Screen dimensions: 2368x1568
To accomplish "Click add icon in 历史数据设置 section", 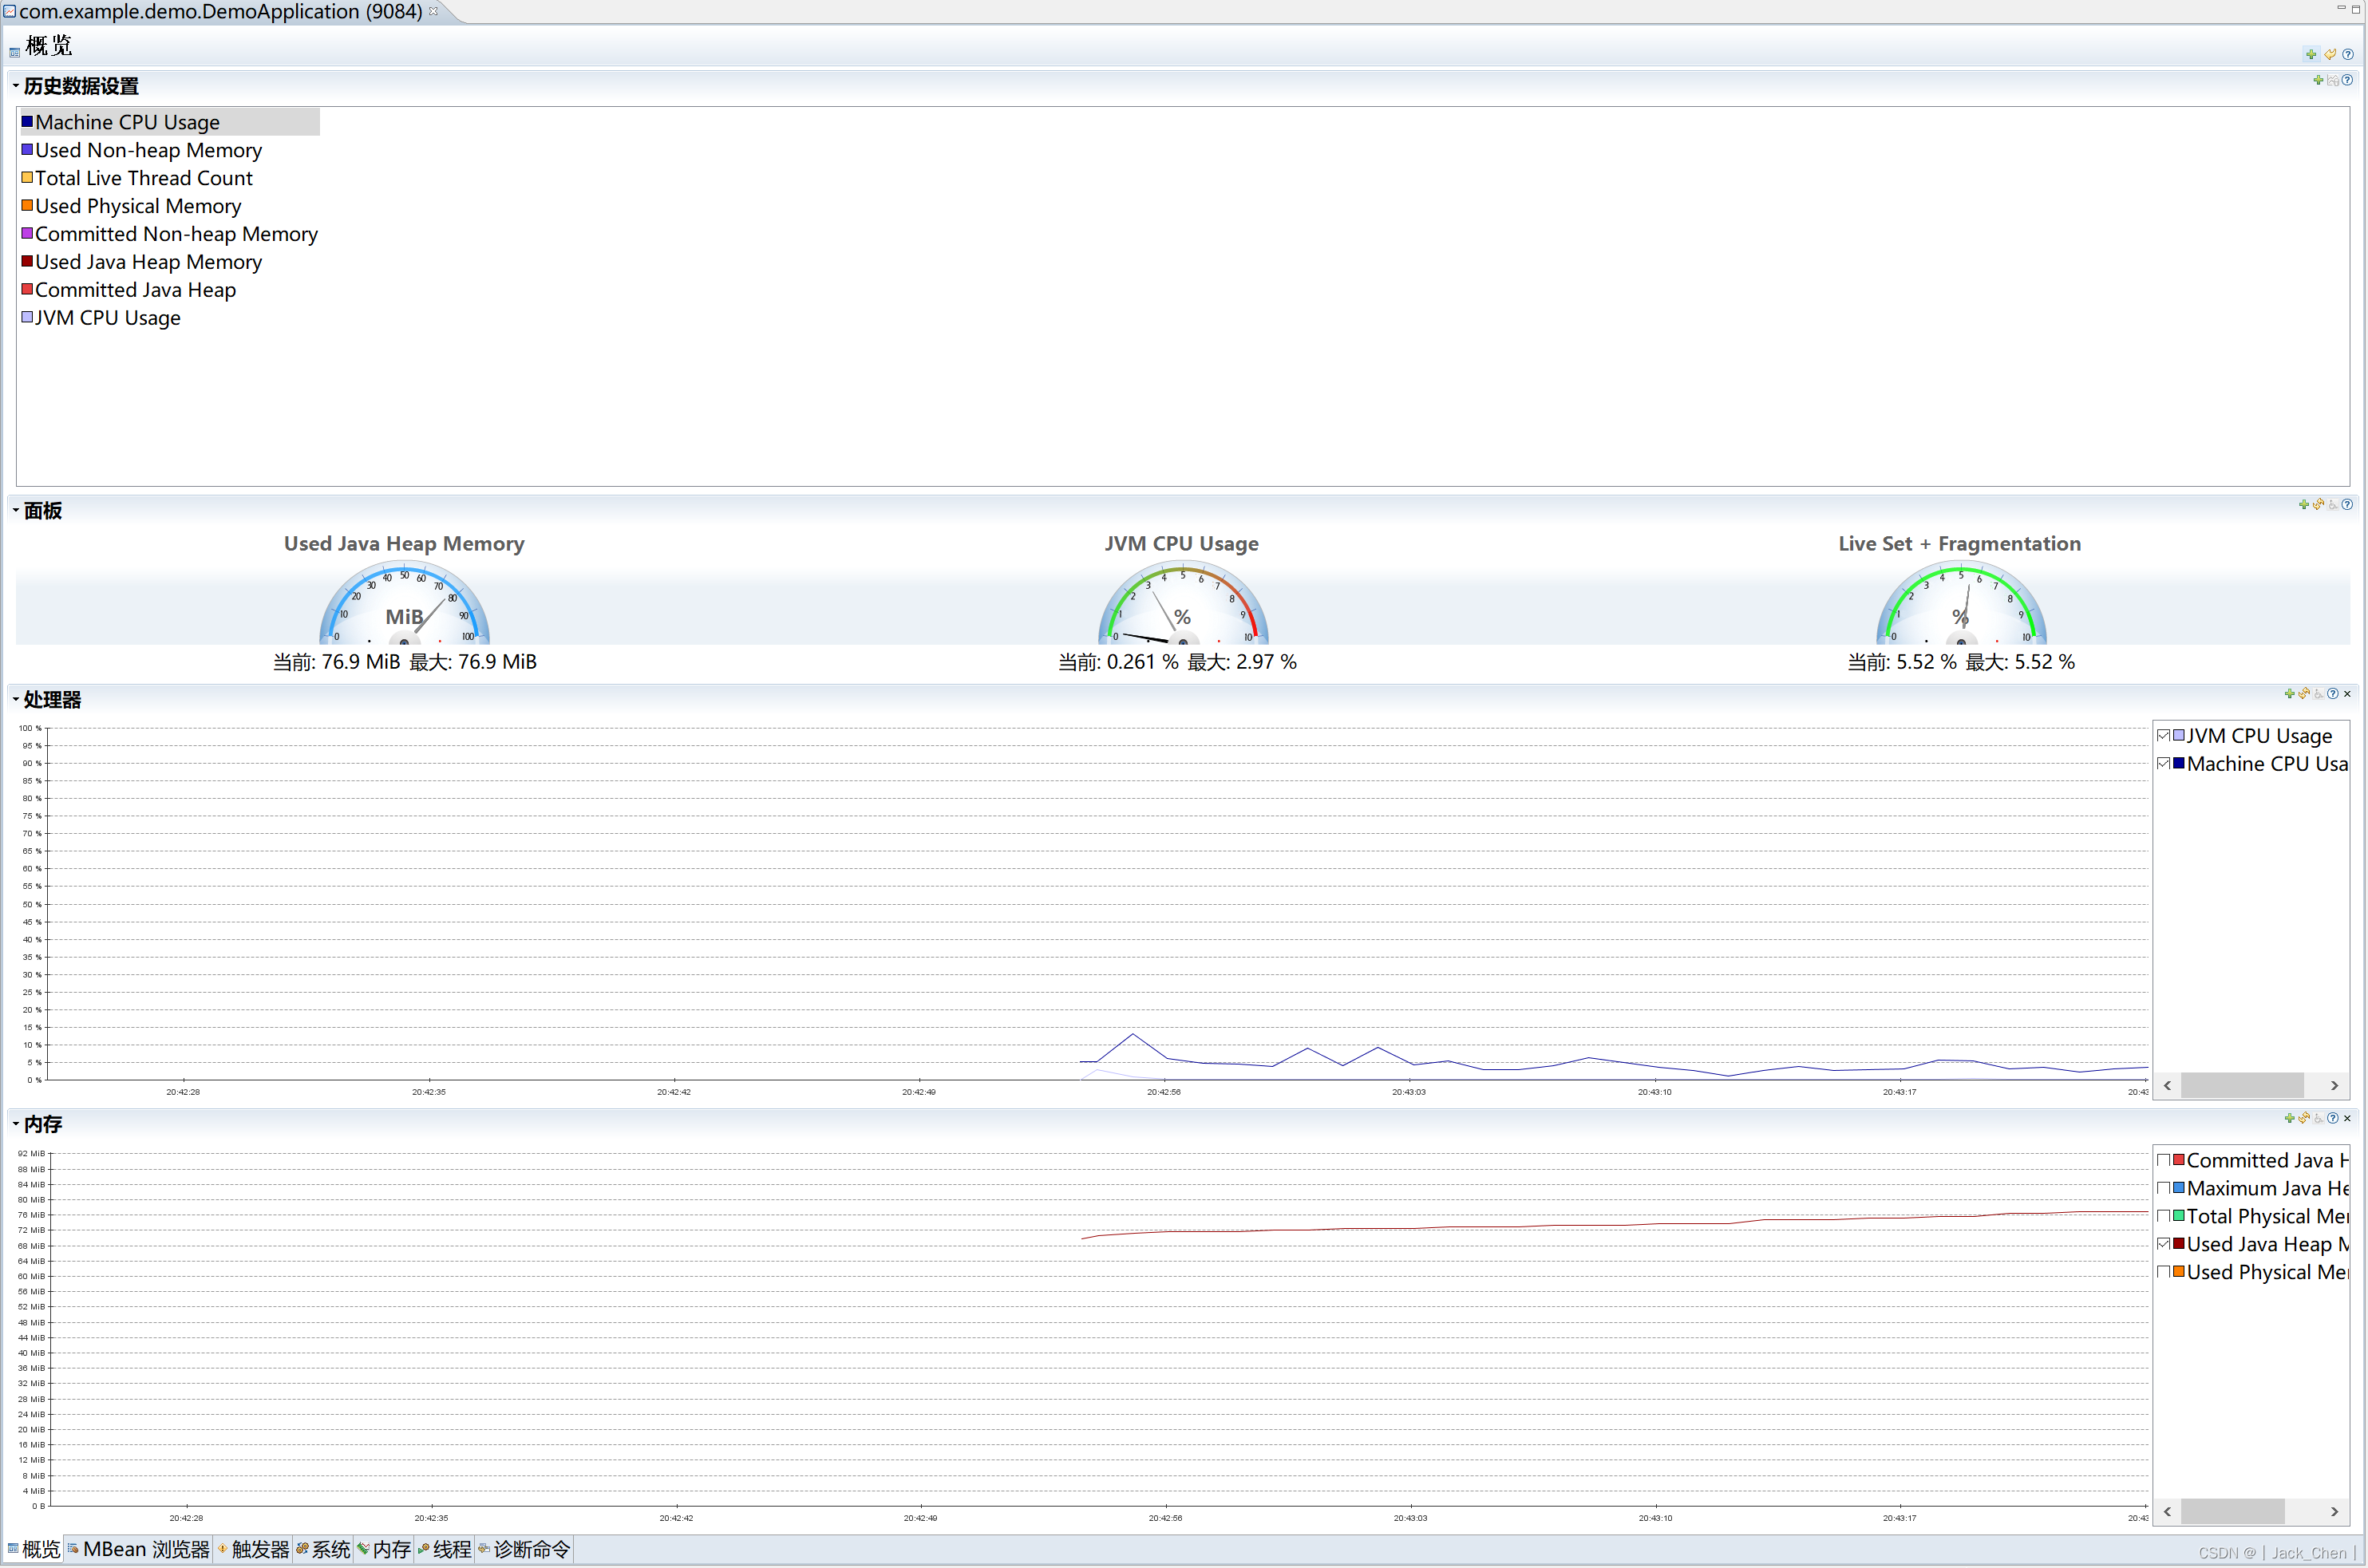I will click(x=2318, y=80).
